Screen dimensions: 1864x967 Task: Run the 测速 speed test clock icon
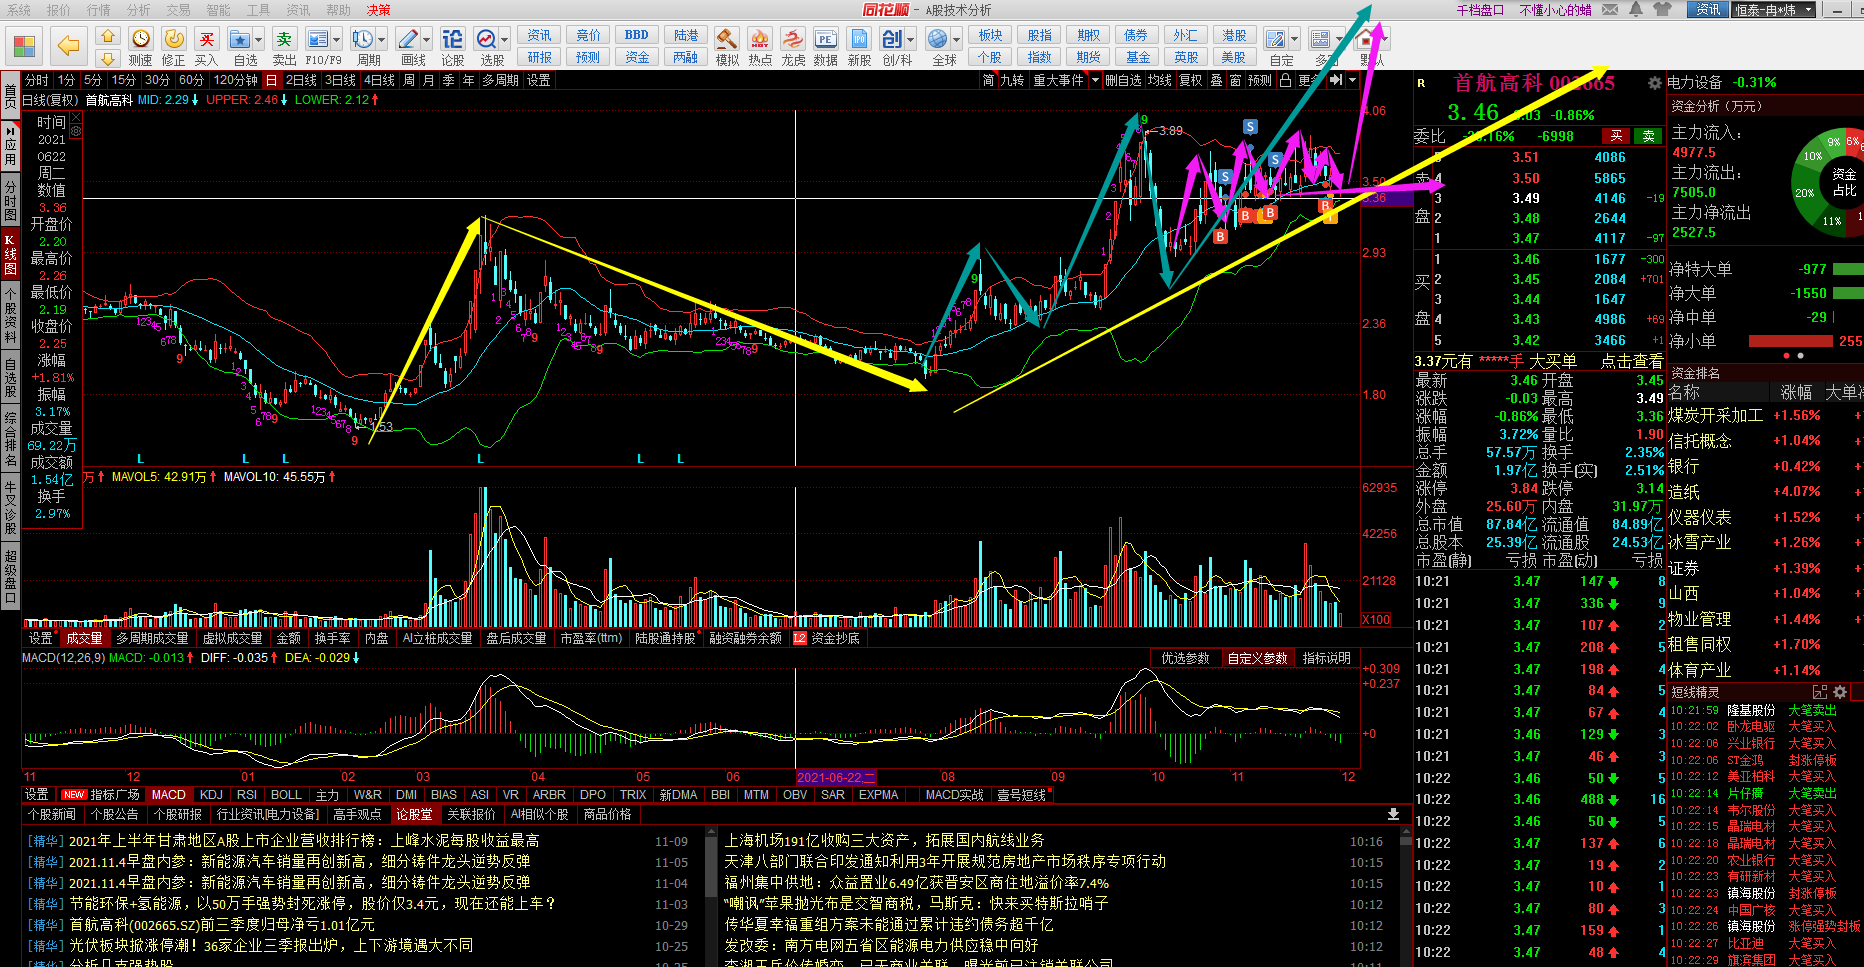point(141,40)
